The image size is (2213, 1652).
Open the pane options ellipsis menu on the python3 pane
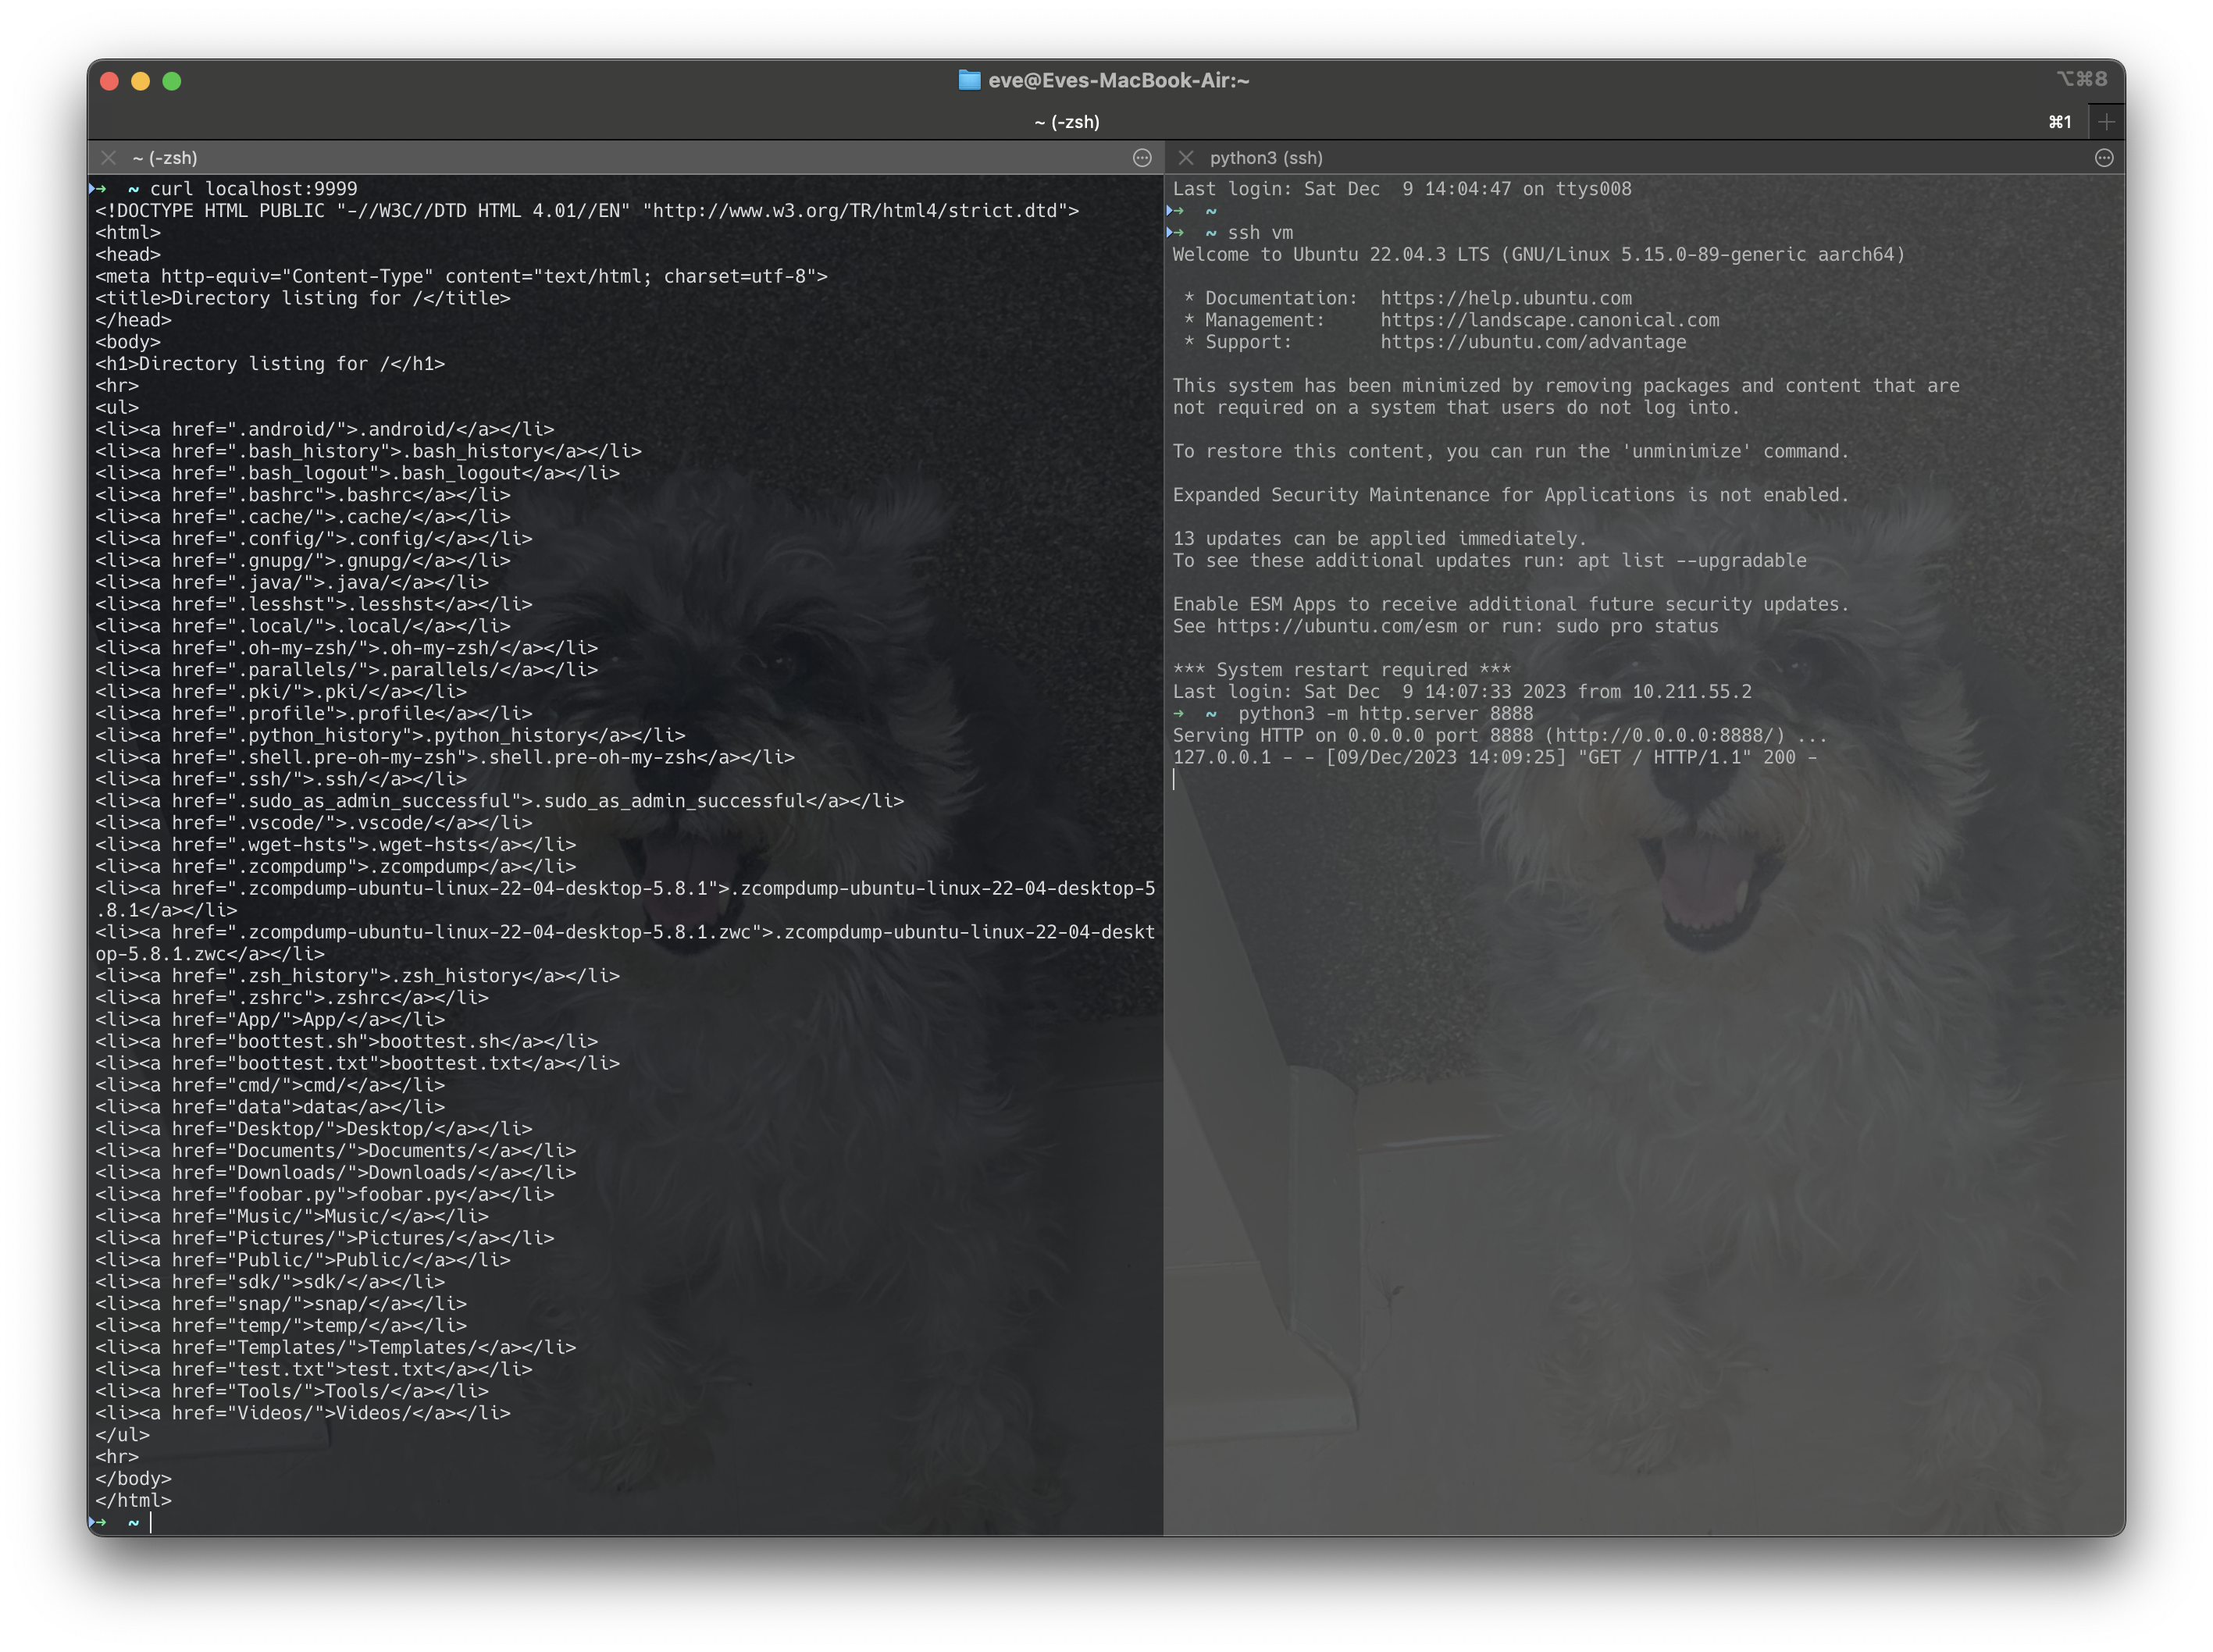(x=2102, y=158)
